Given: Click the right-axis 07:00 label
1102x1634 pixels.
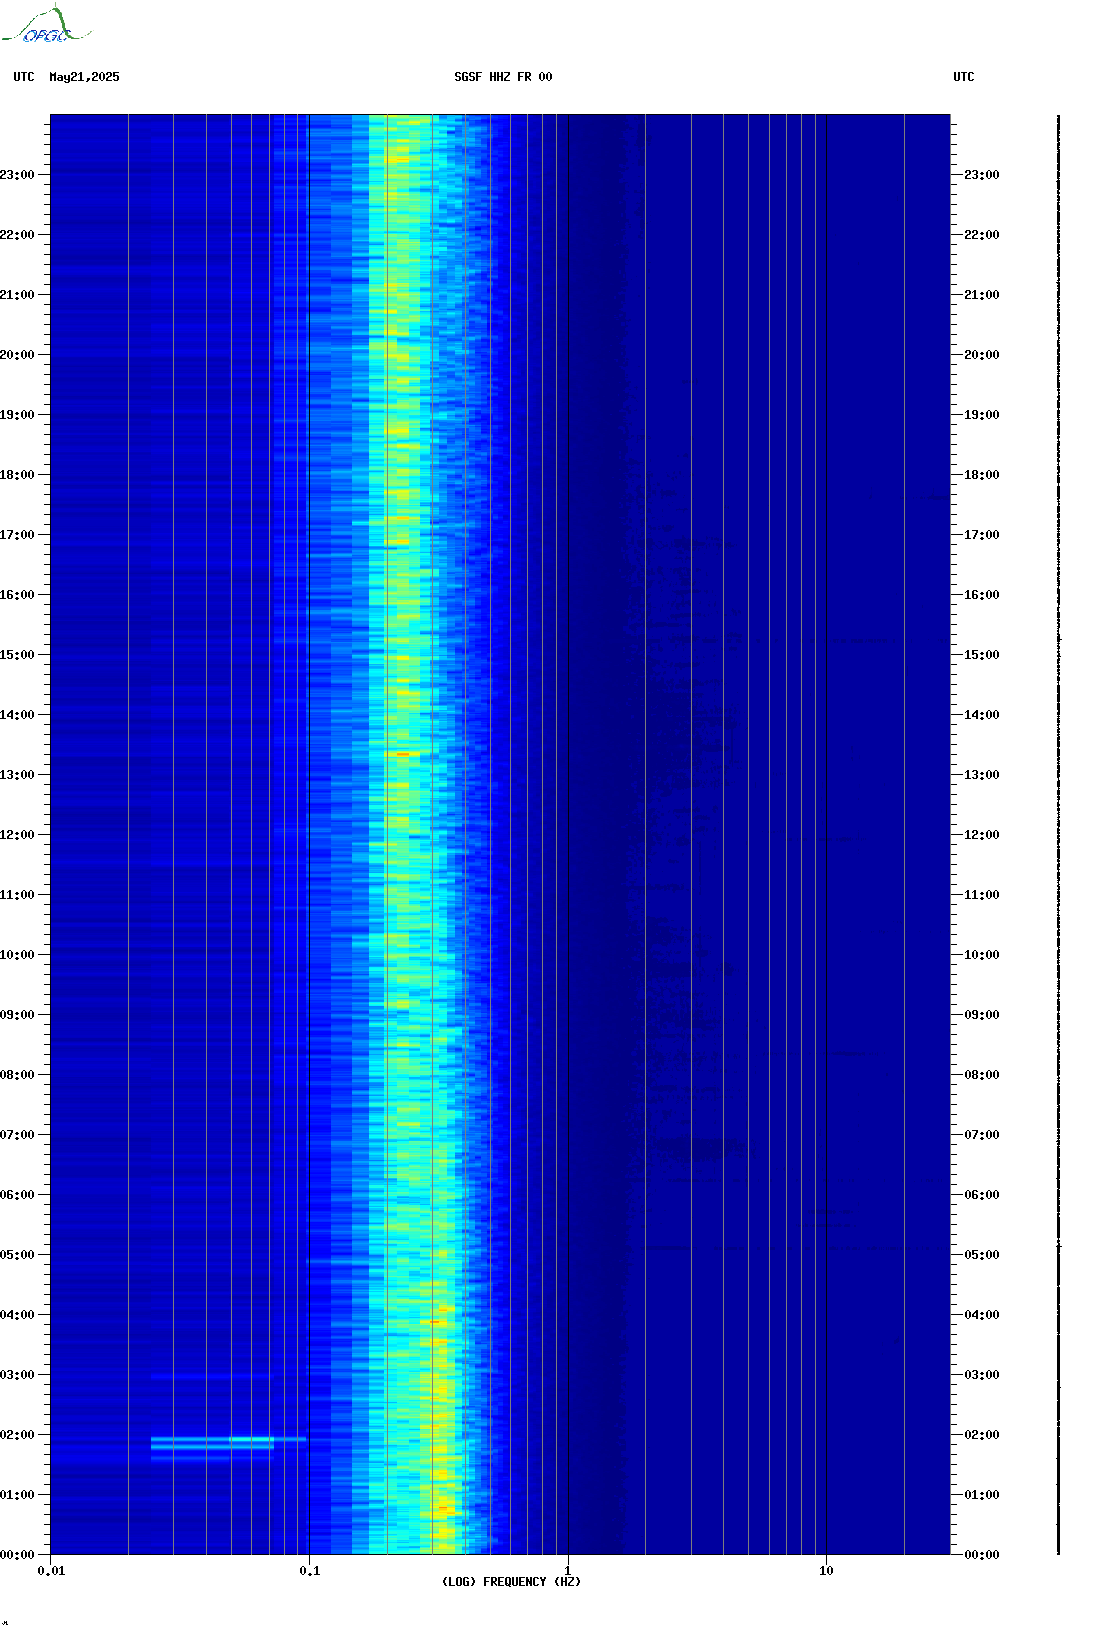Looking at the screenshot, I should pyautogui.click(x=982, y=1135).
